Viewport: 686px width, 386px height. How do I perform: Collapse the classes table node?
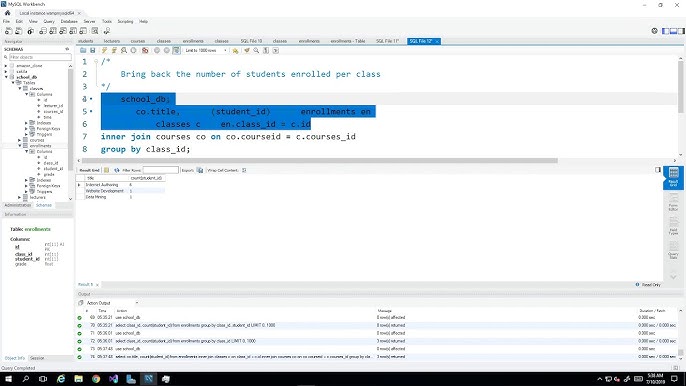20,88
